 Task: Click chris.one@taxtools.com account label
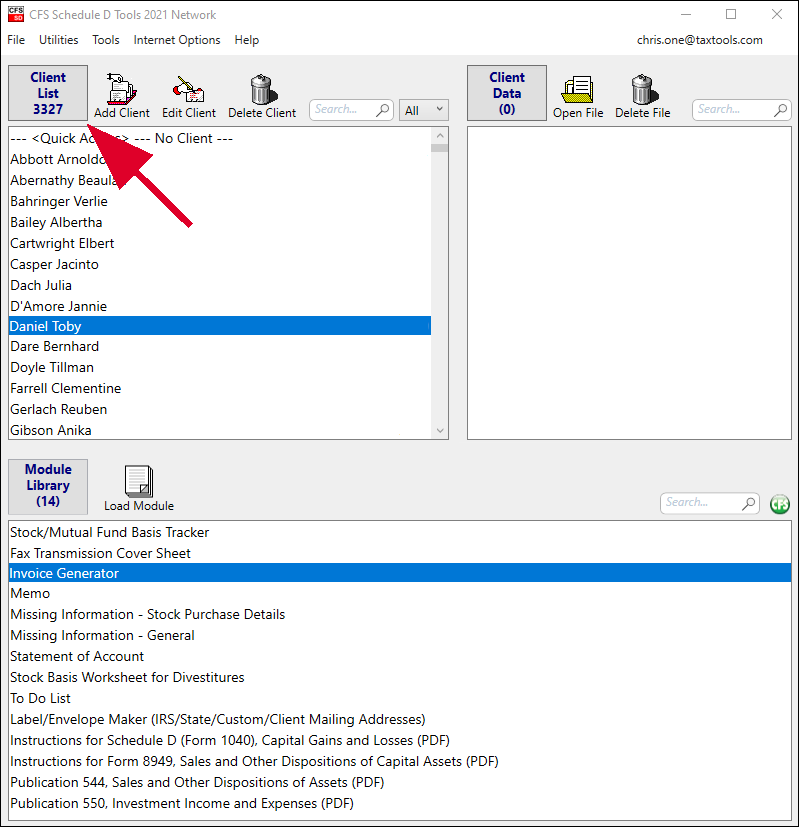point(699,40)
